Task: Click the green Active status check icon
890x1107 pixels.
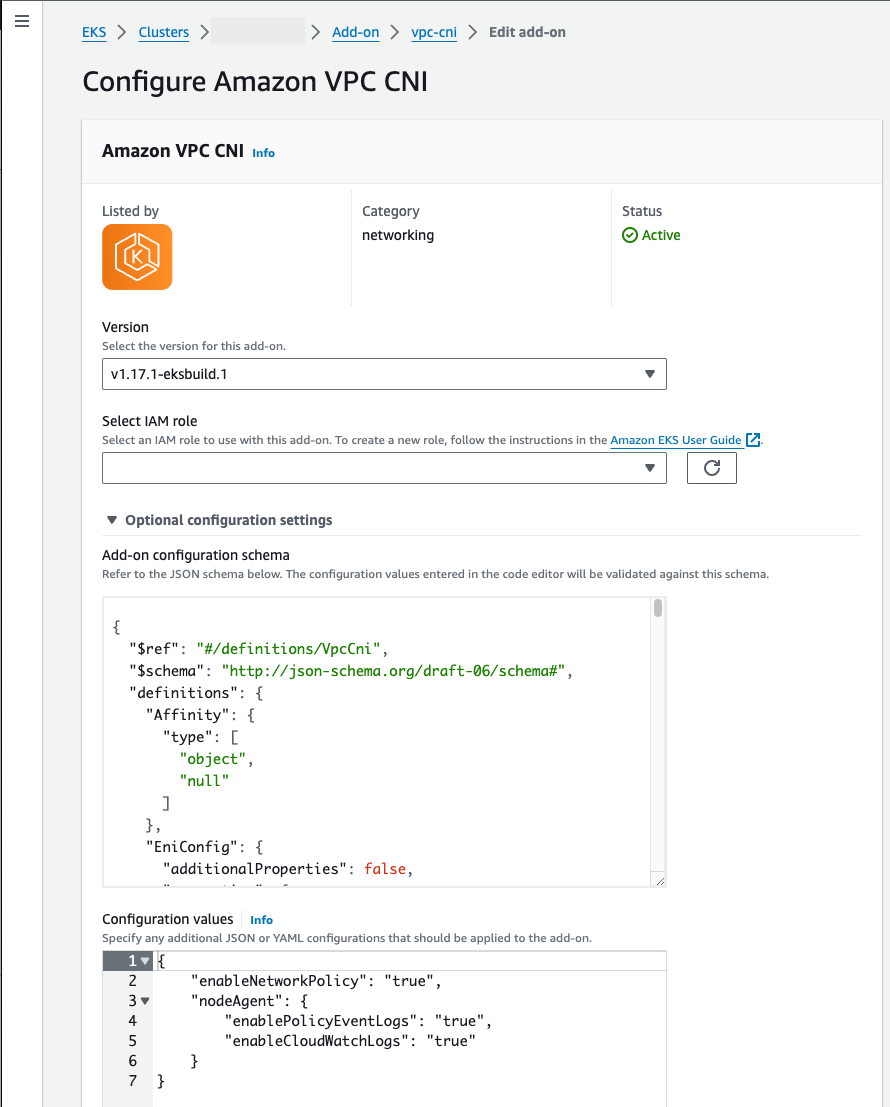Action: point(629,235)
